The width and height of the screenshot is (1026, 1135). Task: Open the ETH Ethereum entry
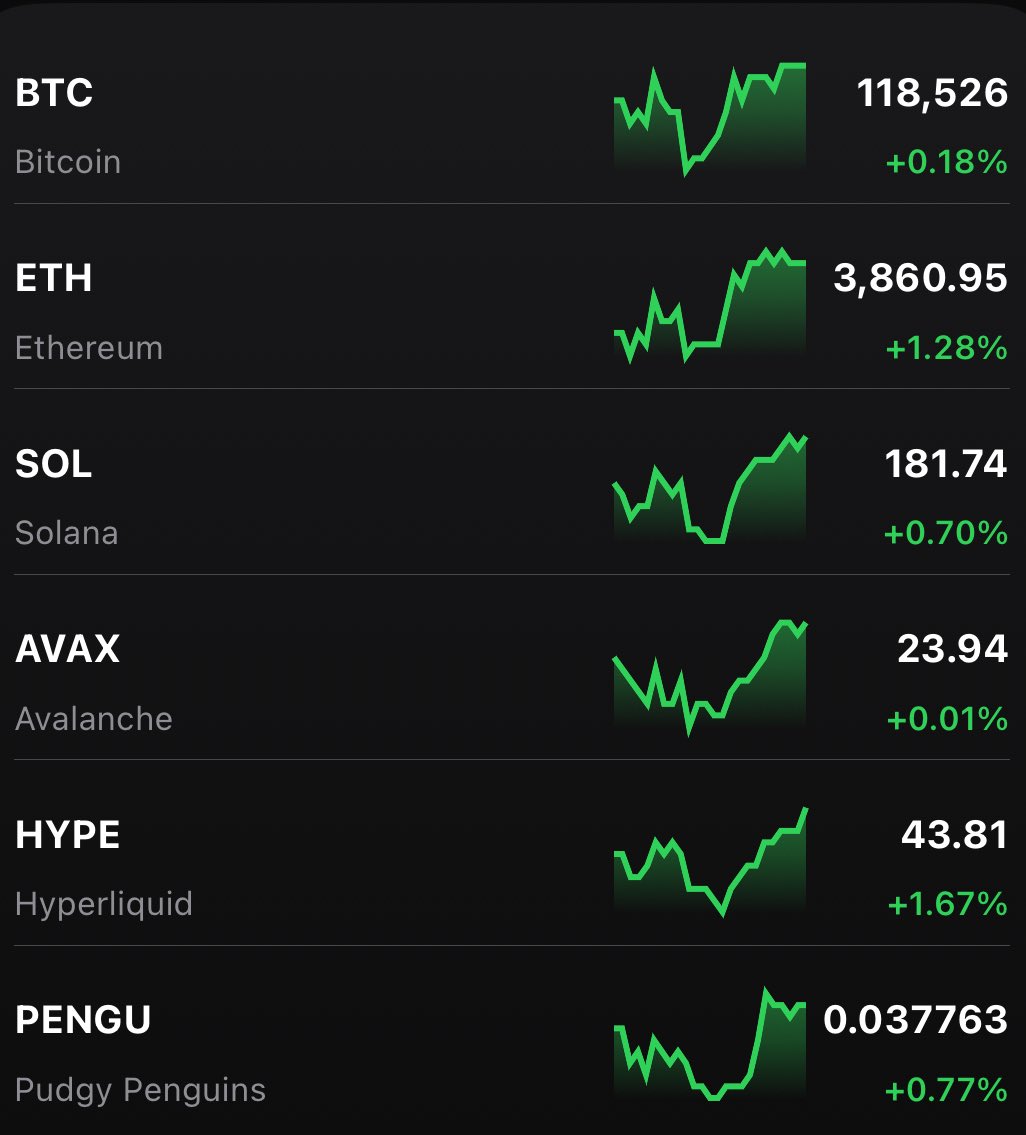tap(513, 296)
